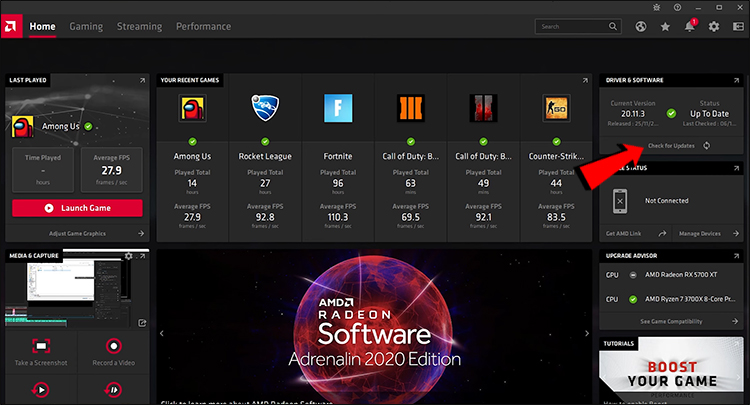Open the notifications bell
Screen dimensions: 750x405
pyautogui.click(x=689, y=26)
